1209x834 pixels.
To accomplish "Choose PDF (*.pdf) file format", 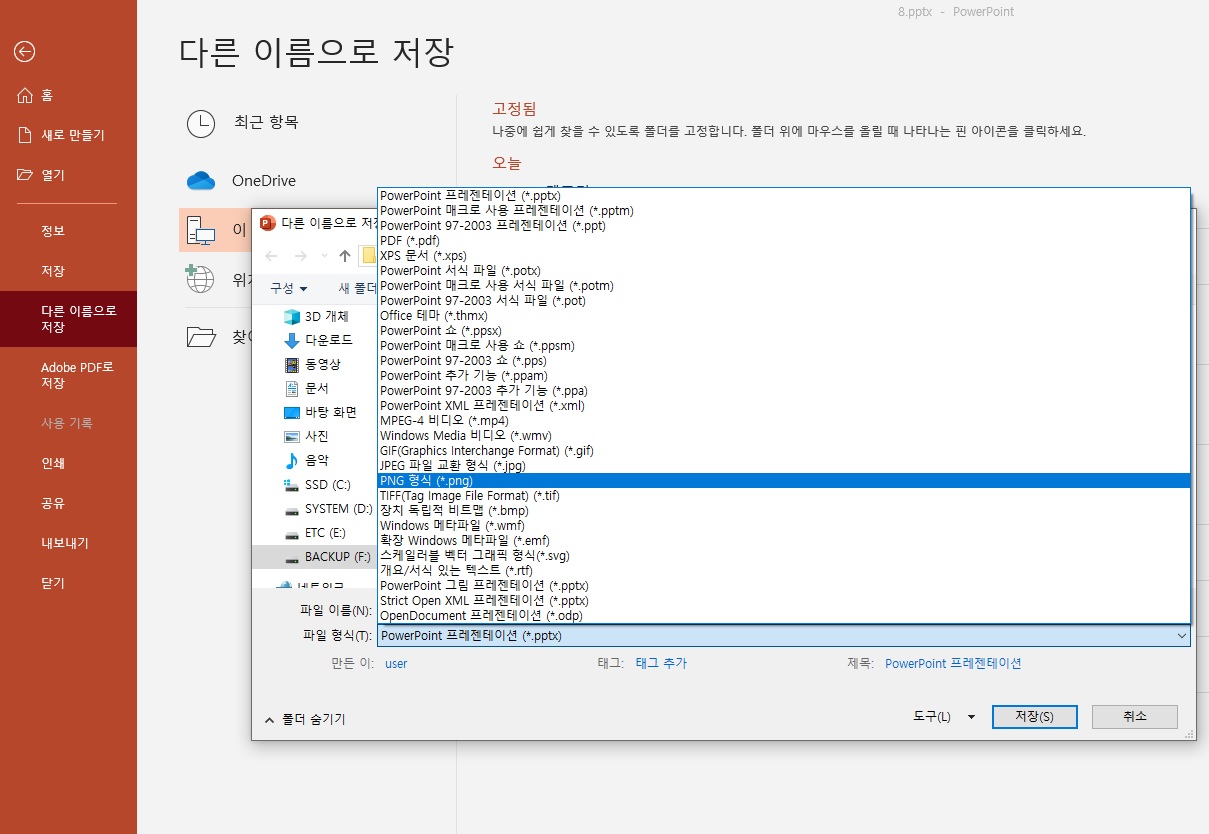I will [x=783, y=241].
